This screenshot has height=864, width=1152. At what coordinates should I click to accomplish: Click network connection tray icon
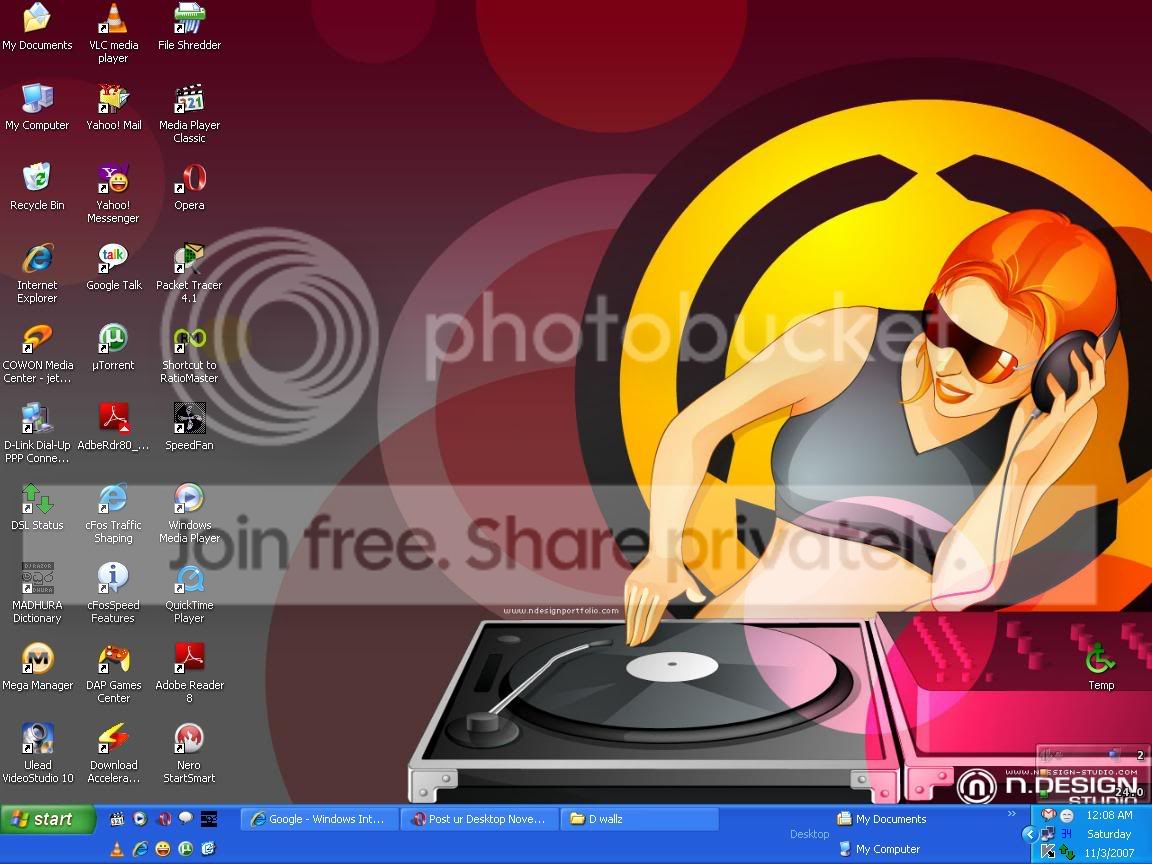tap(1048, 834)
